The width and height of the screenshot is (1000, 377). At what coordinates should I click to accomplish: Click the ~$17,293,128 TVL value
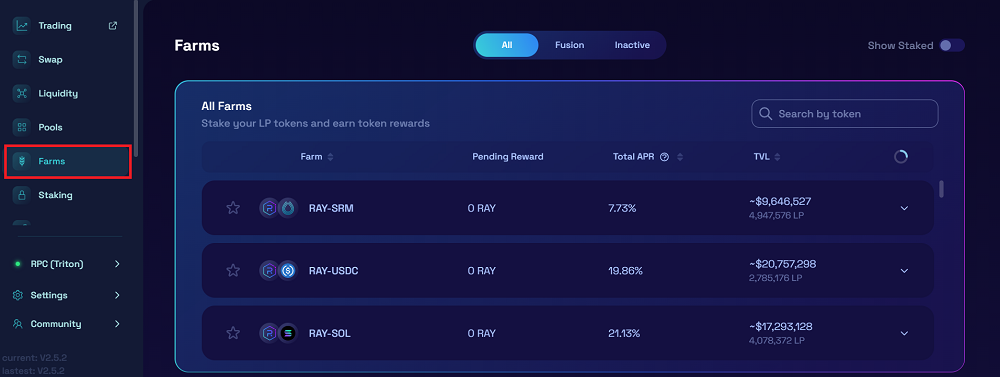(x=781, y=327)
